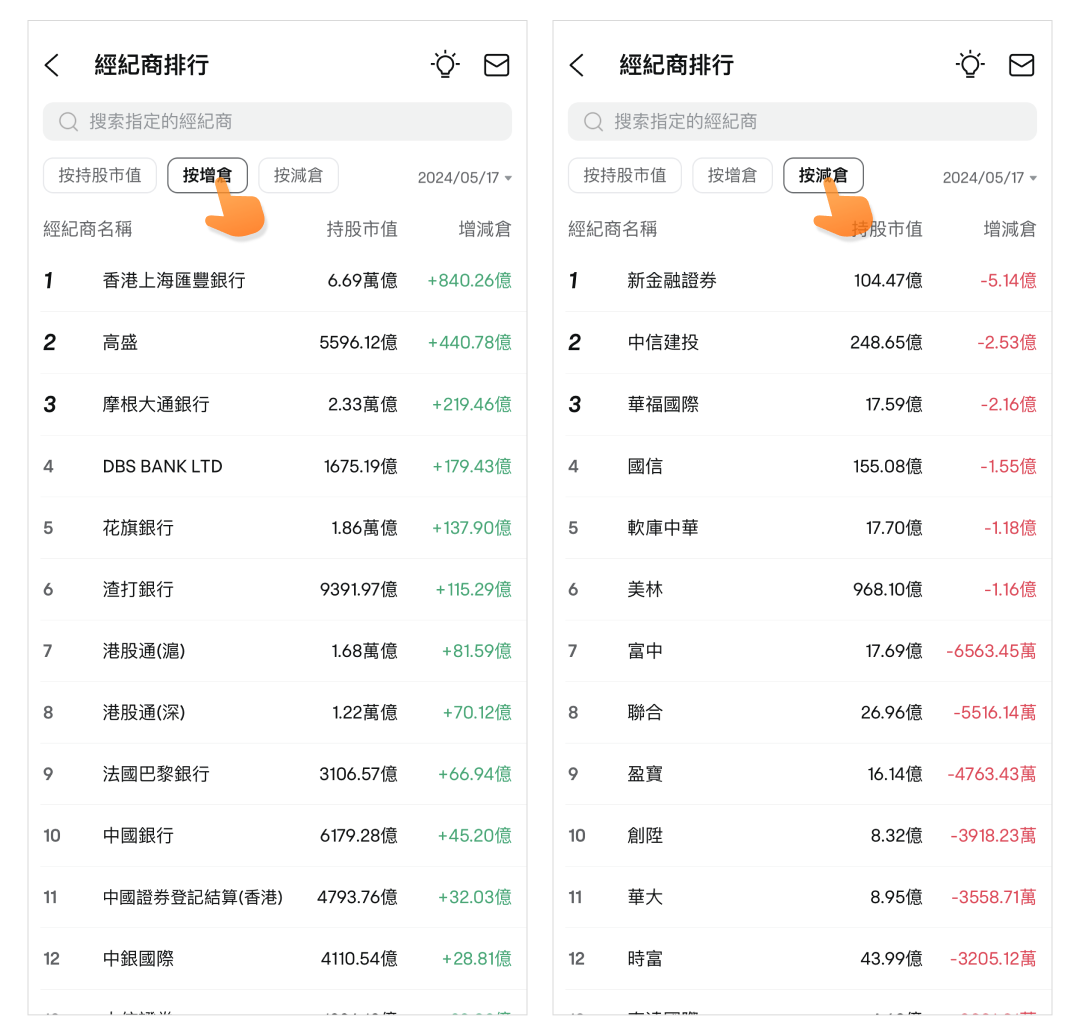Select the 按持股市值 filter in left screen

tap(99, 176)
